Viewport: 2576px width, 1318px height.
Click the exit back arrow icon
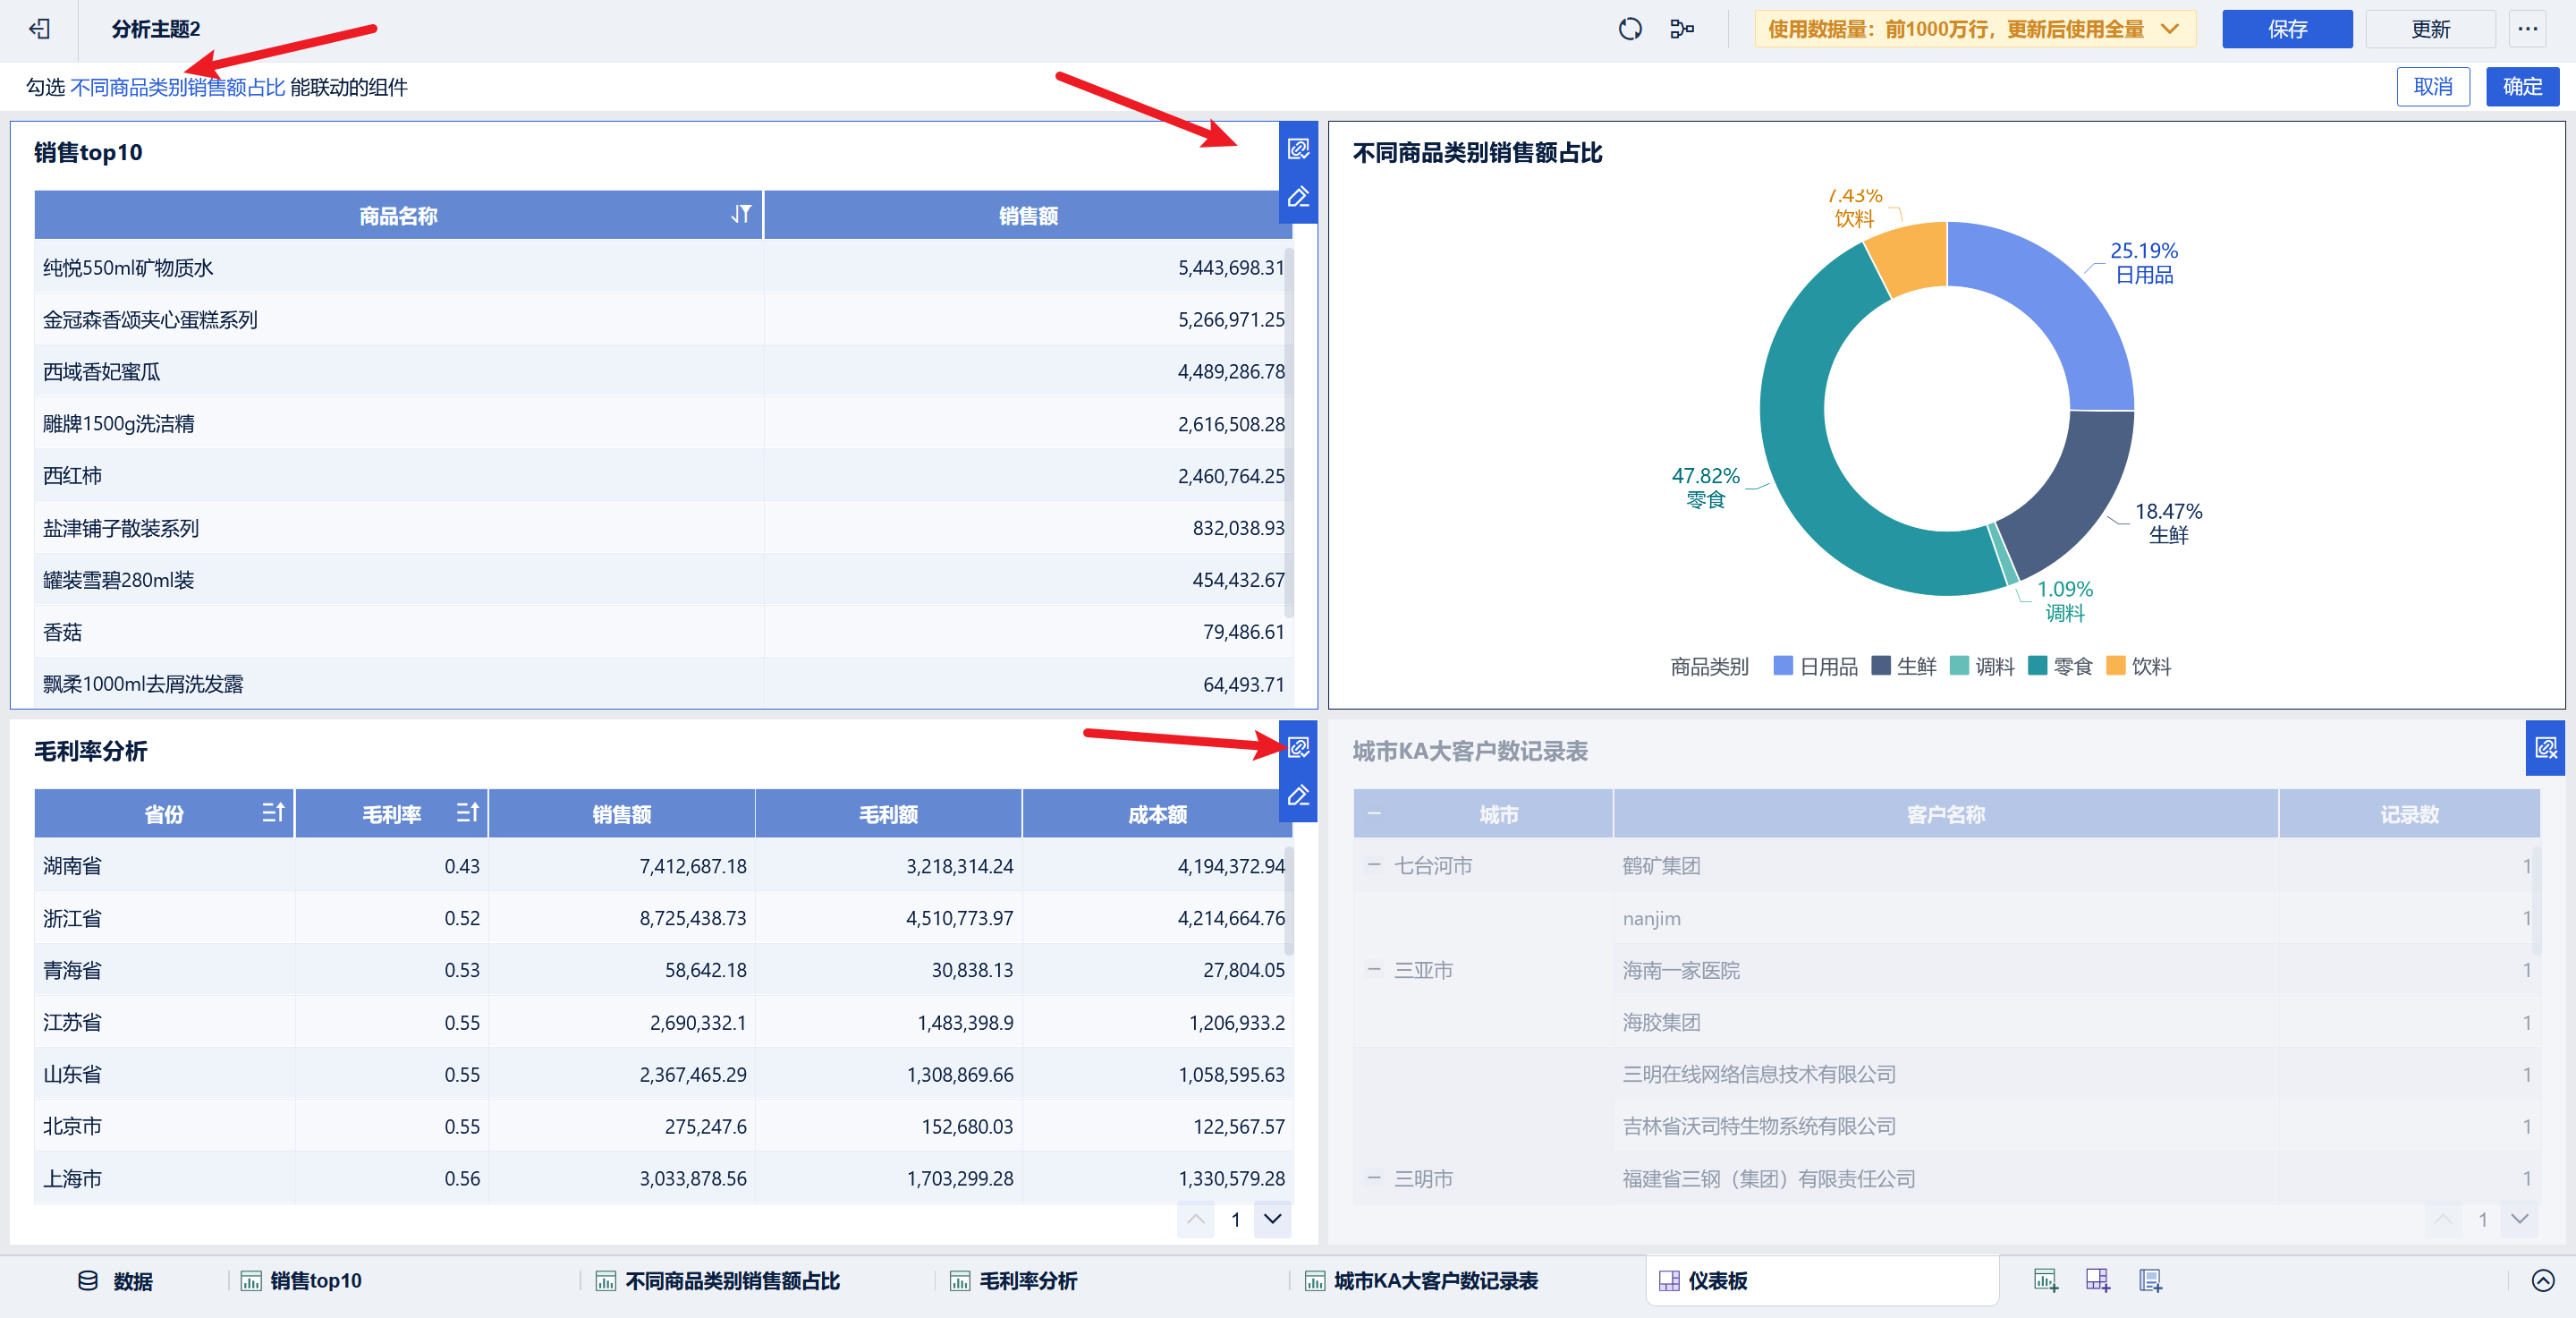point(40,29)
